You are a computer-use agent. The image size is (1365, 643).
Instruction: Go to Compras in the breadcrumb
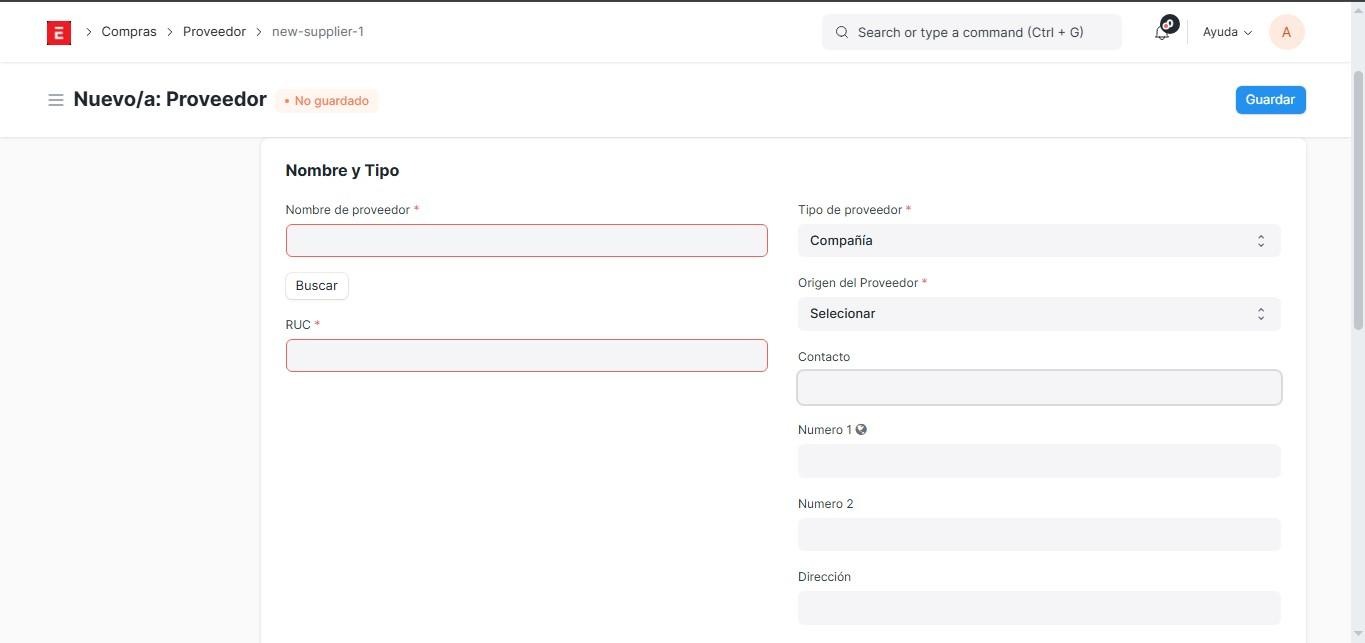coord(129,32)
